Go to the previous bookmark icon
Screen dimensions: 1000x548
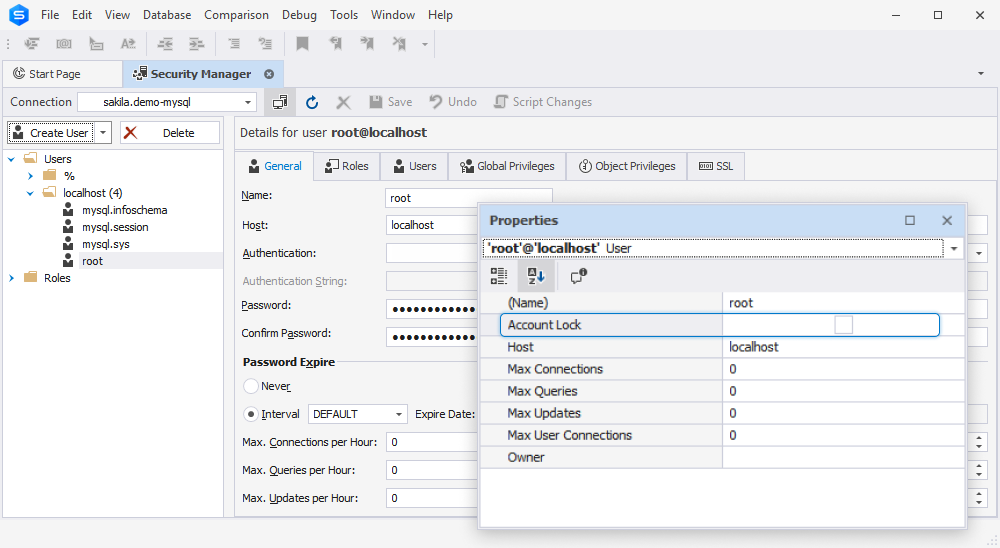[x=335, y=44]
